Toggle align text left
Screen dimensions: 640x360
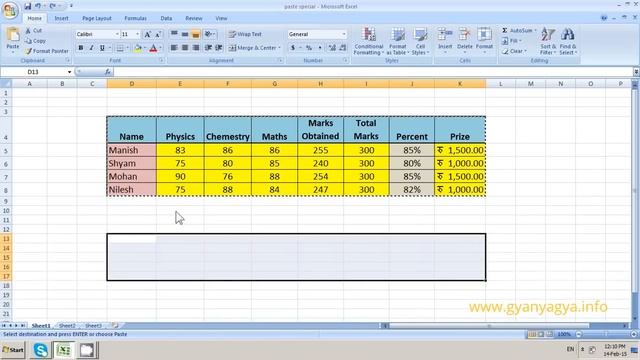[174, 48]
